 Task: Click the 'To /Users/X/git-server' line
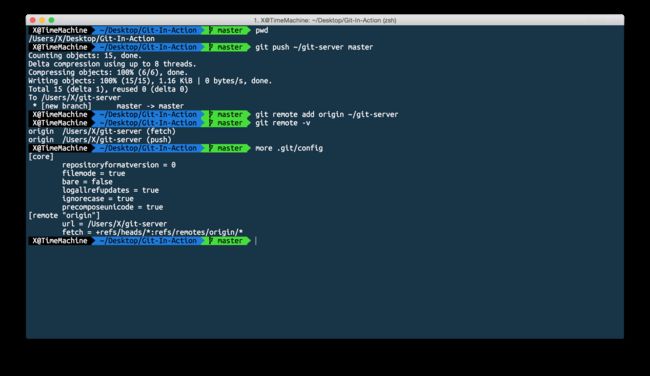tap(74, 97)
